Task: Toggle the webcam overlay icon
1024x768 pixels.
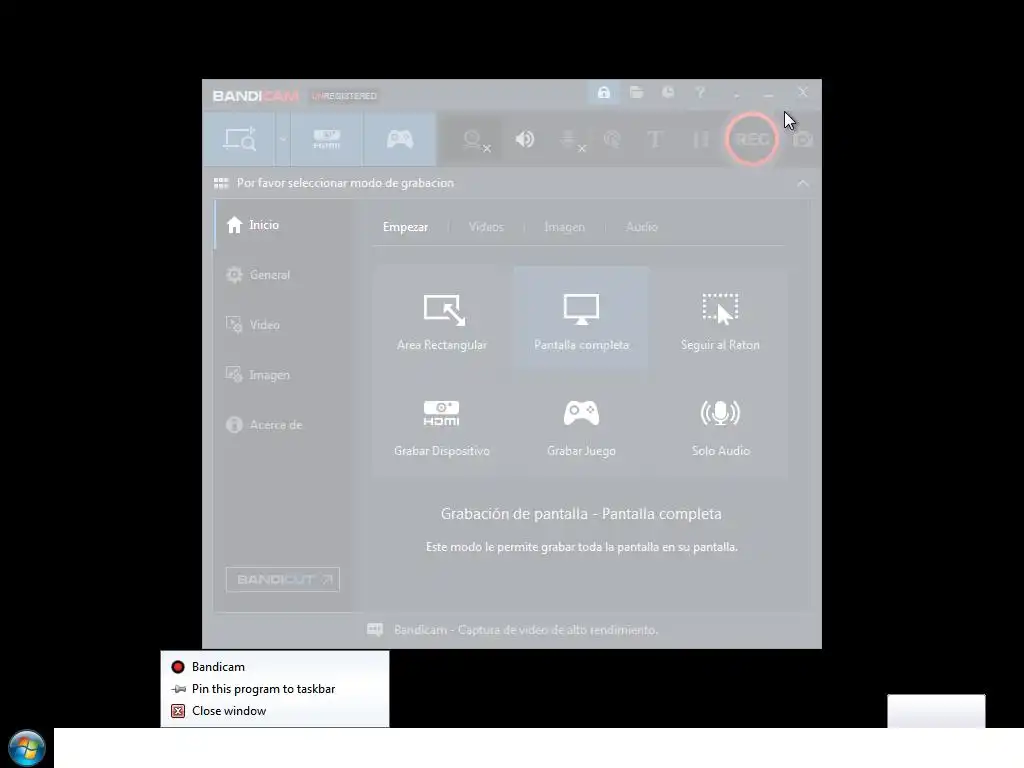Action: tap(476, 140)
